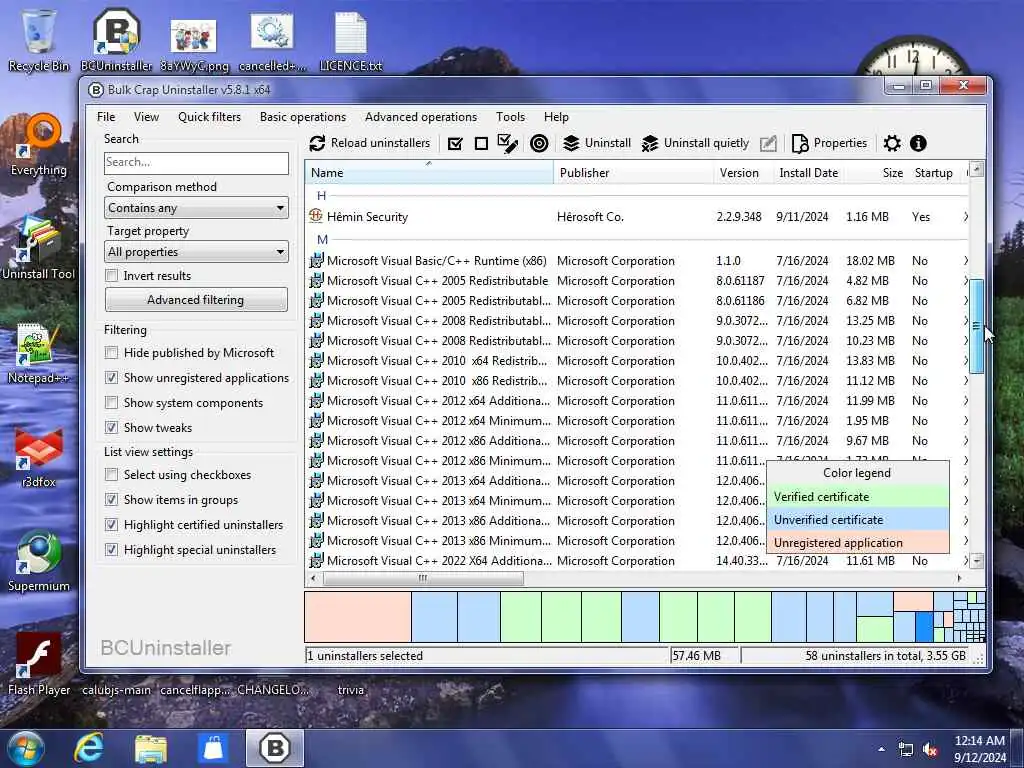Open Properties from the toolbar

coord(829,143)
